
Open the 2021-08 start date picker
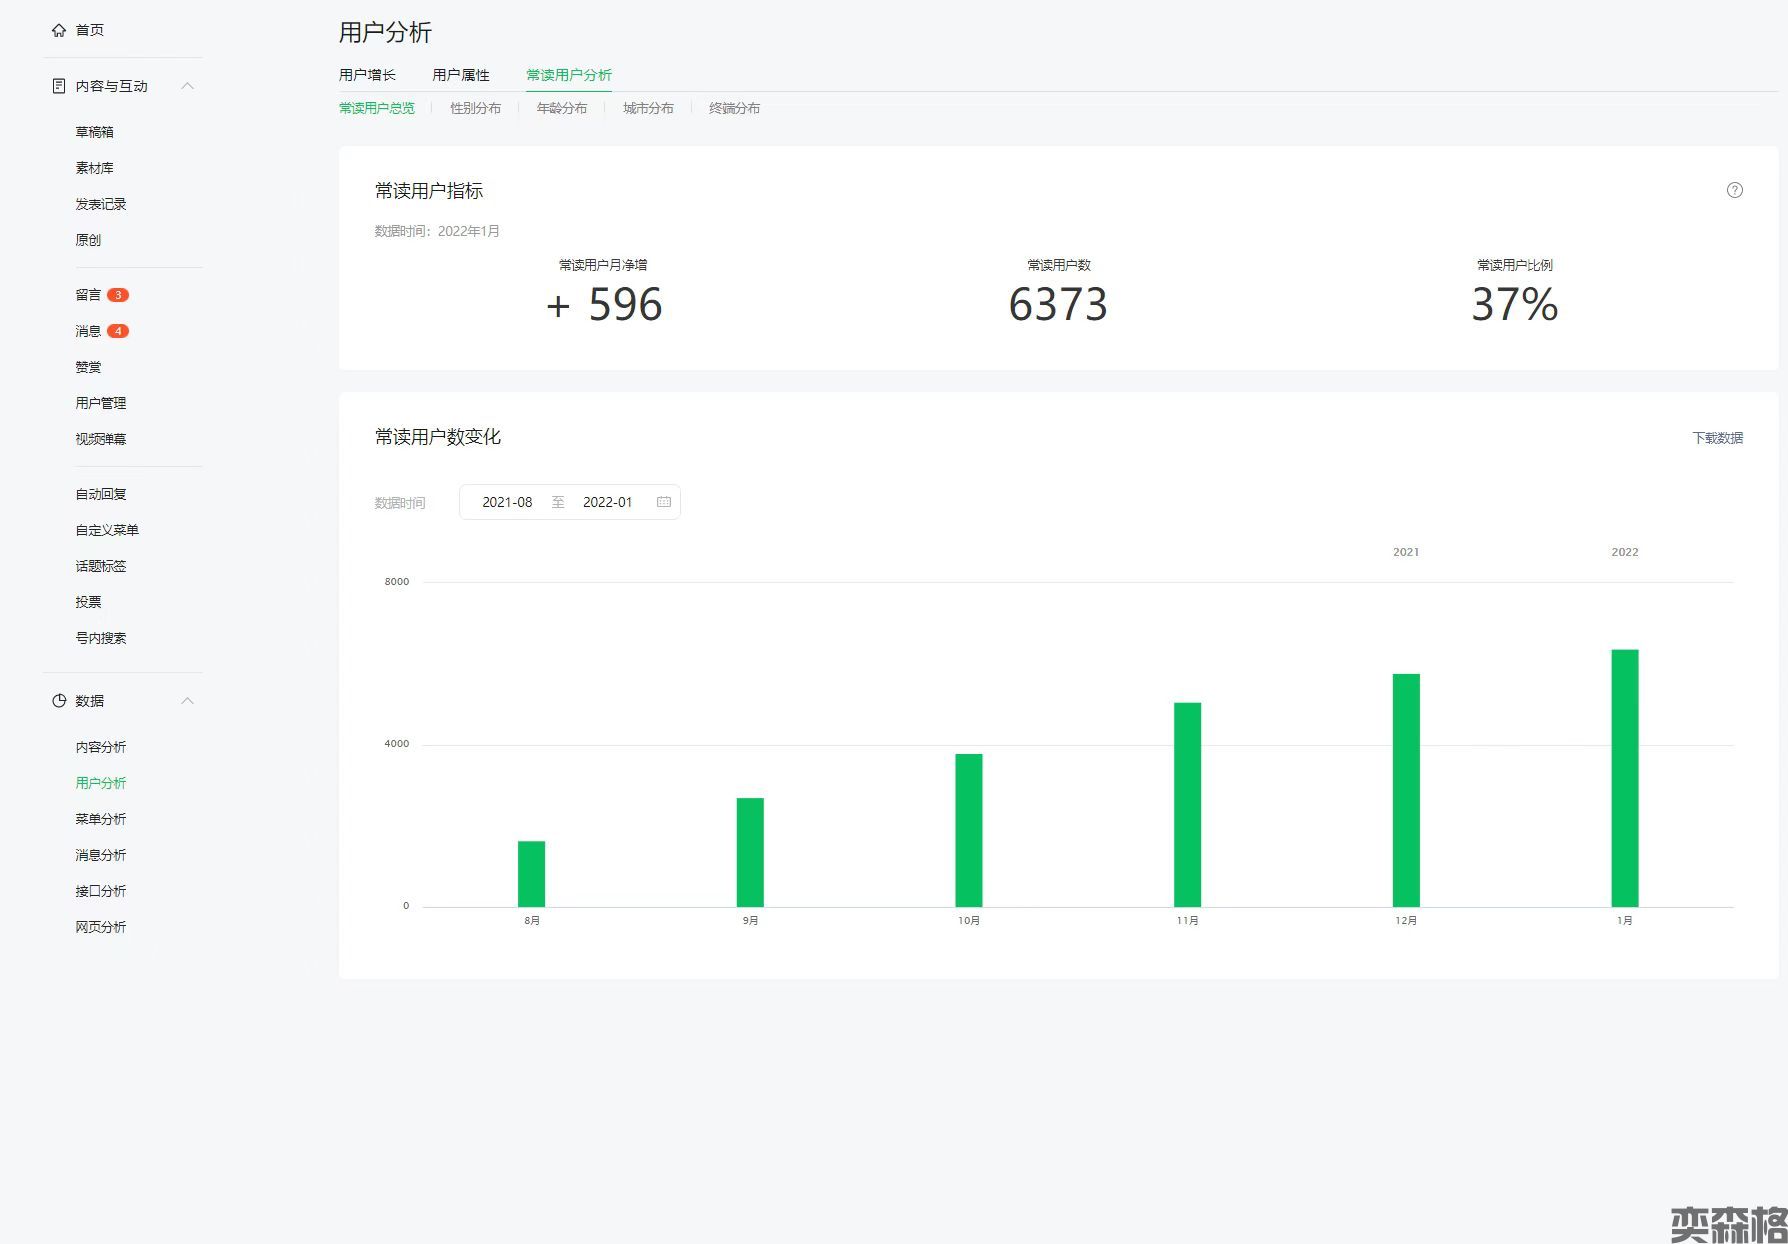507,502
